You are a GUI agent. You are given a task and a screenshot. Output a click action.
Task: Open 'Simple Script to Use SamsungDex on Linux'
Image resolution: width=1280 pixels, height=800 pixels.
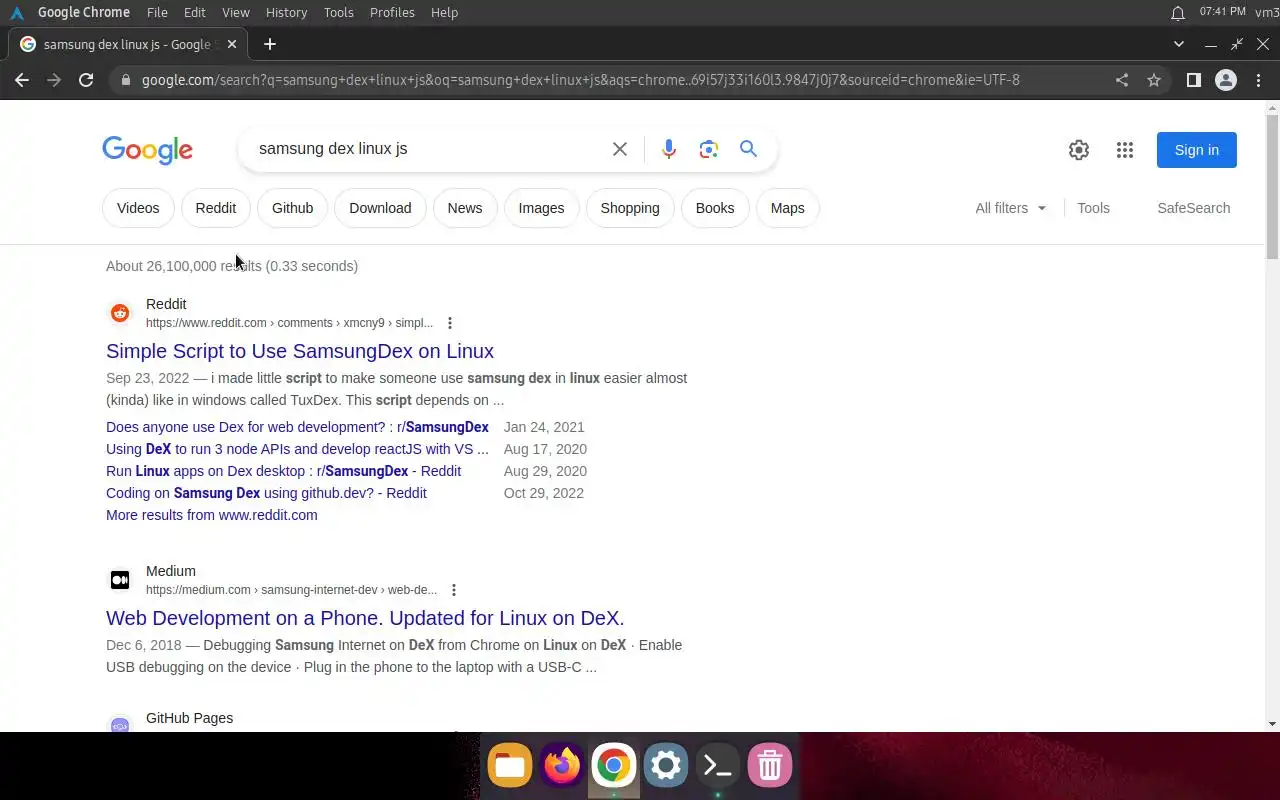click(x=300, y=351)
